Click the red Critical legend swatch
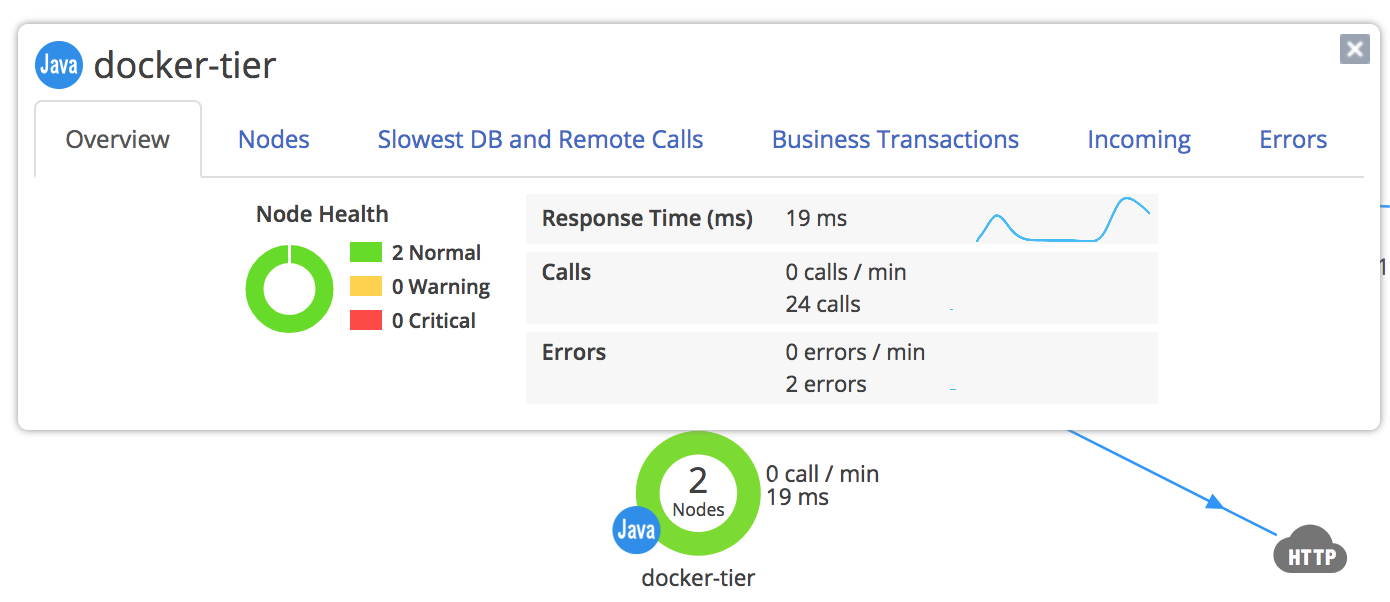 (366, 321)
